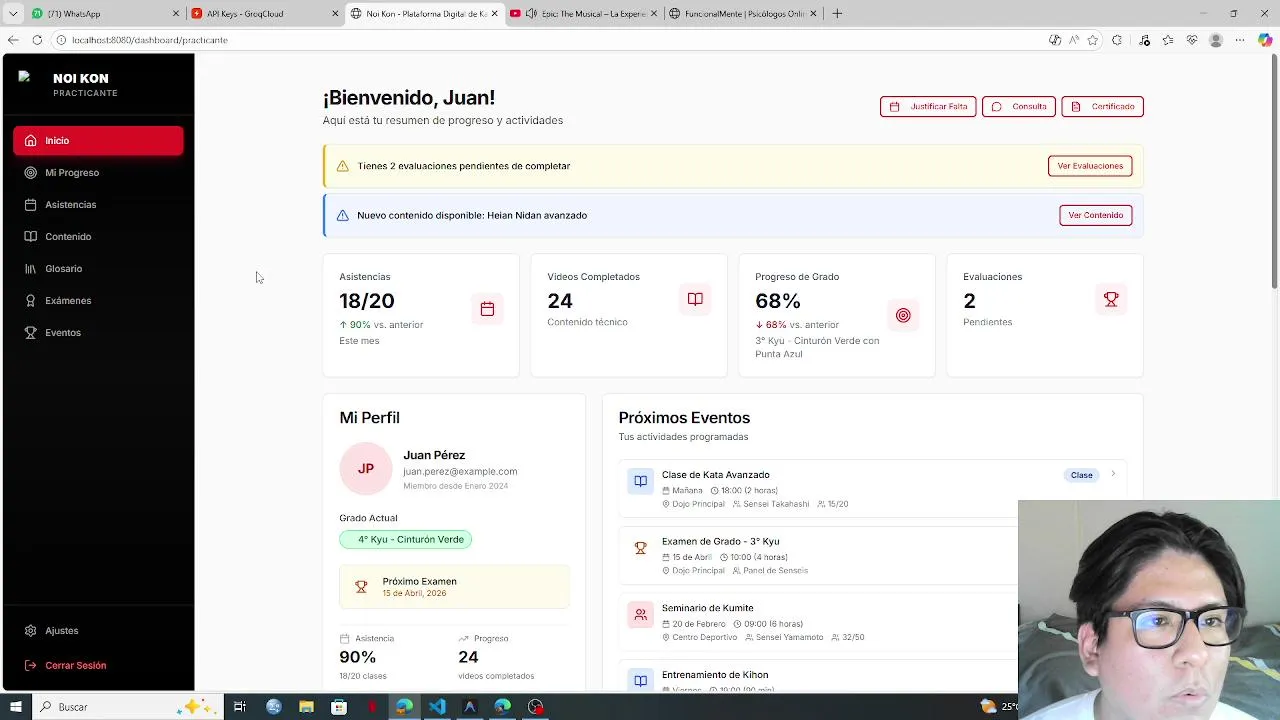This screenshot has height=720, width=1280.
Task: Open Eventos in the sidebar
Action: pos(98,333)
